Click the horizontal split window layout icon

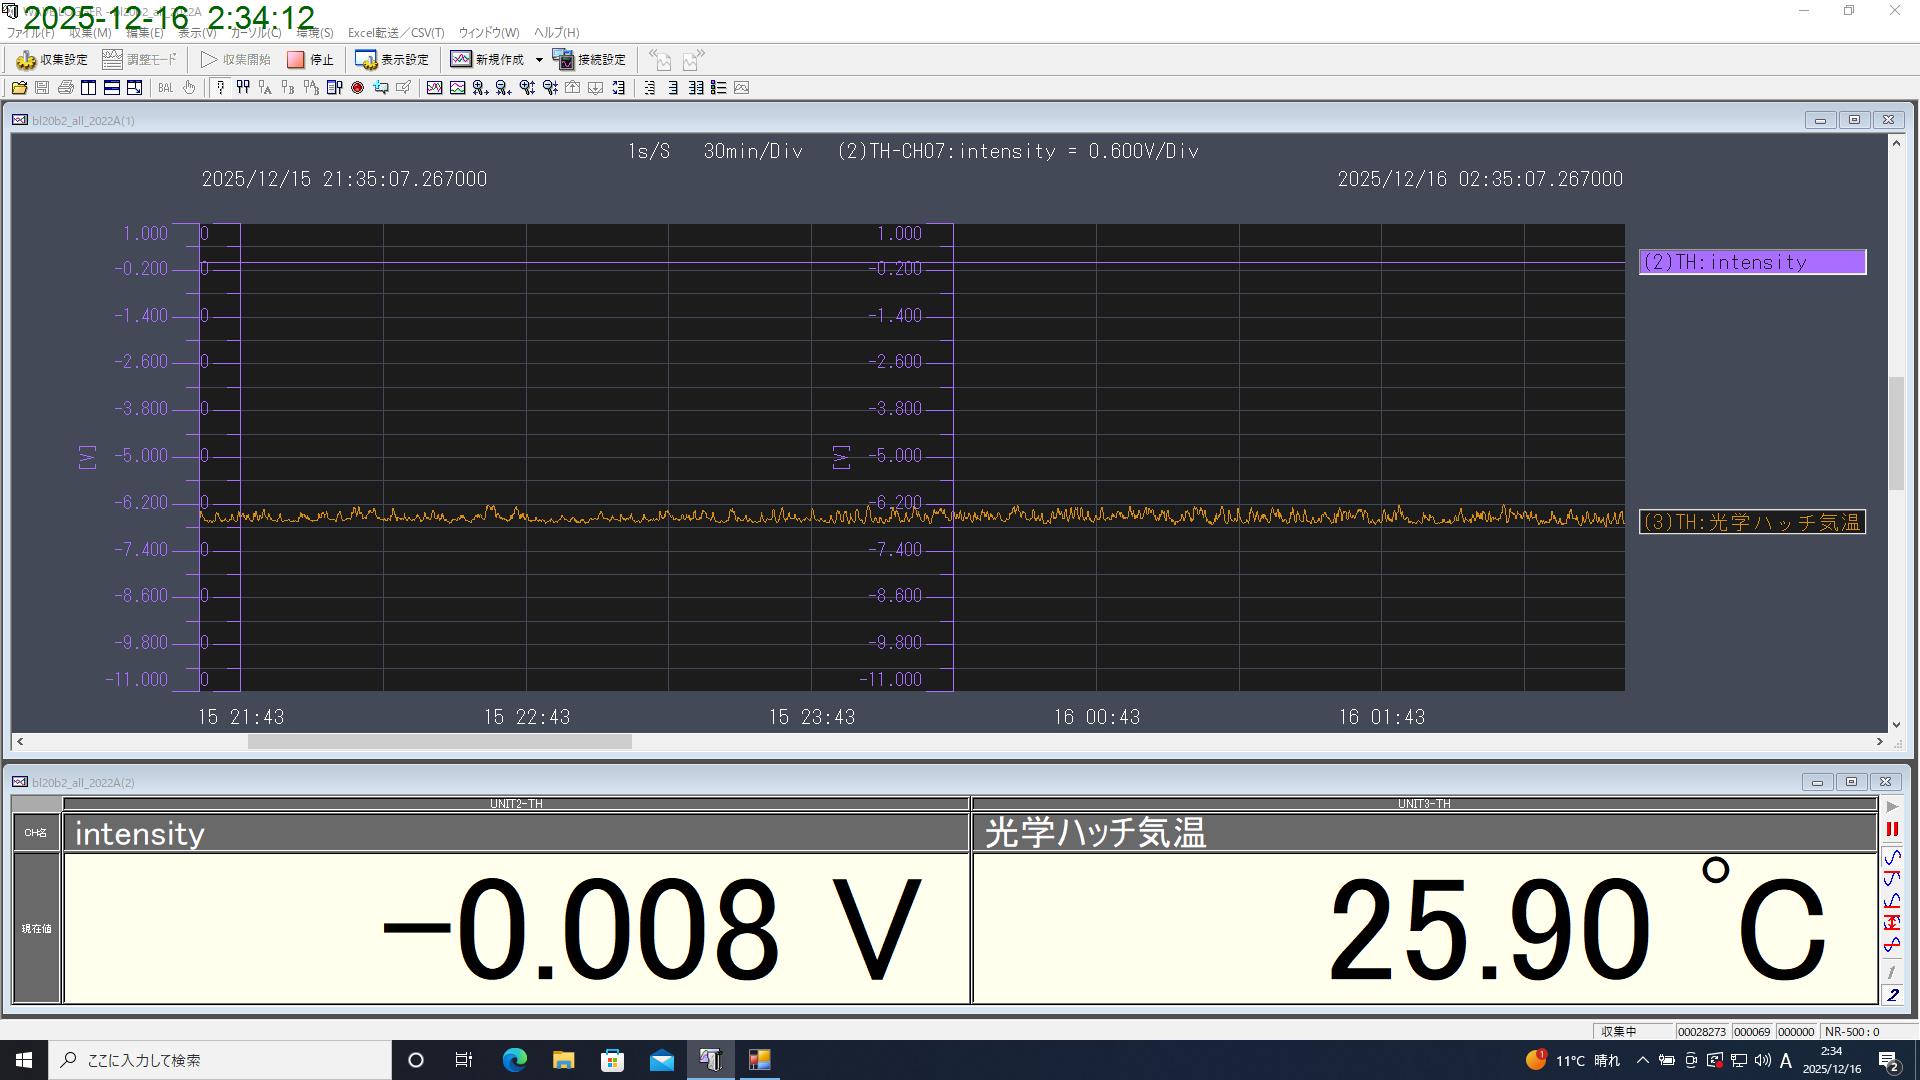click(112, 88)
